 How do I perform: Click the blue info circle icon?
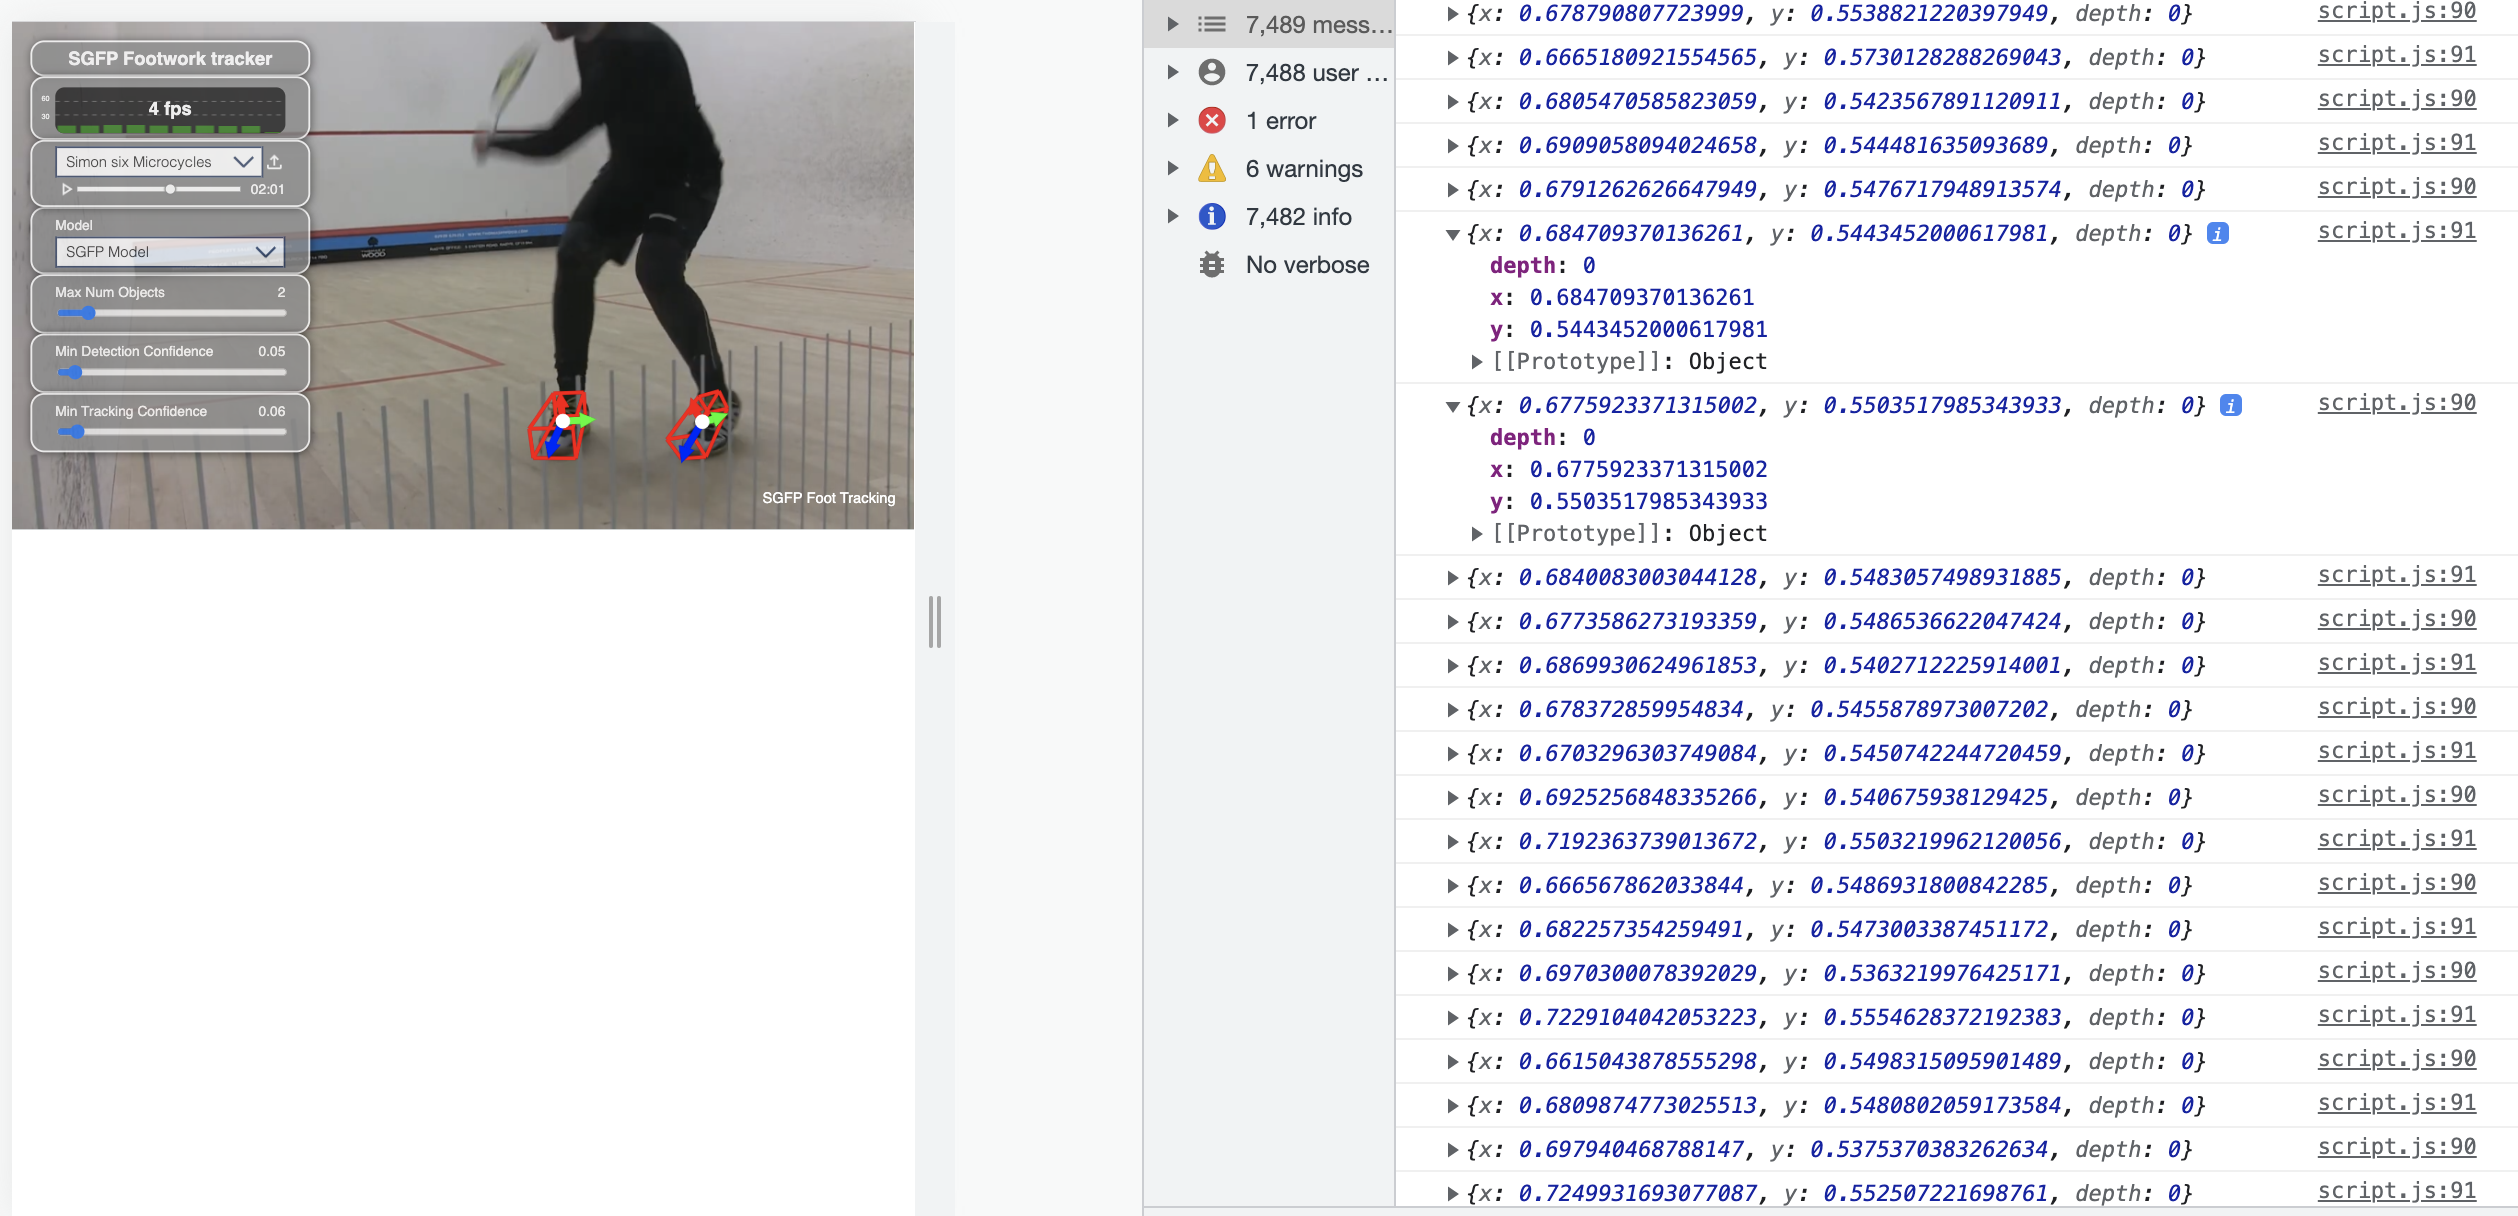pos(1212,217)
